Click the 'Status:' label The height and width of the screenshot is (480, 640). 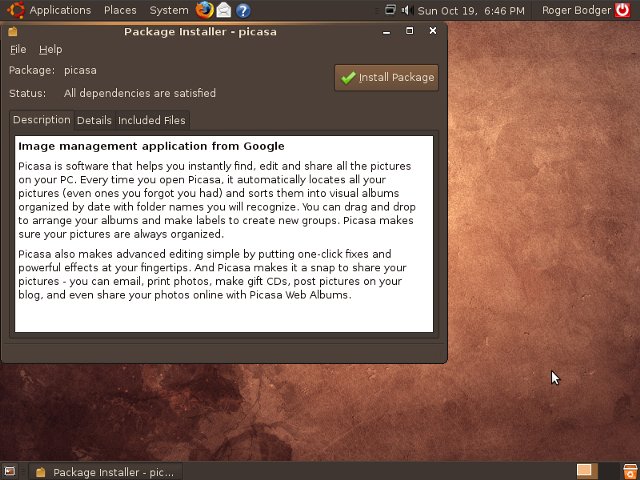pos(27,93)
